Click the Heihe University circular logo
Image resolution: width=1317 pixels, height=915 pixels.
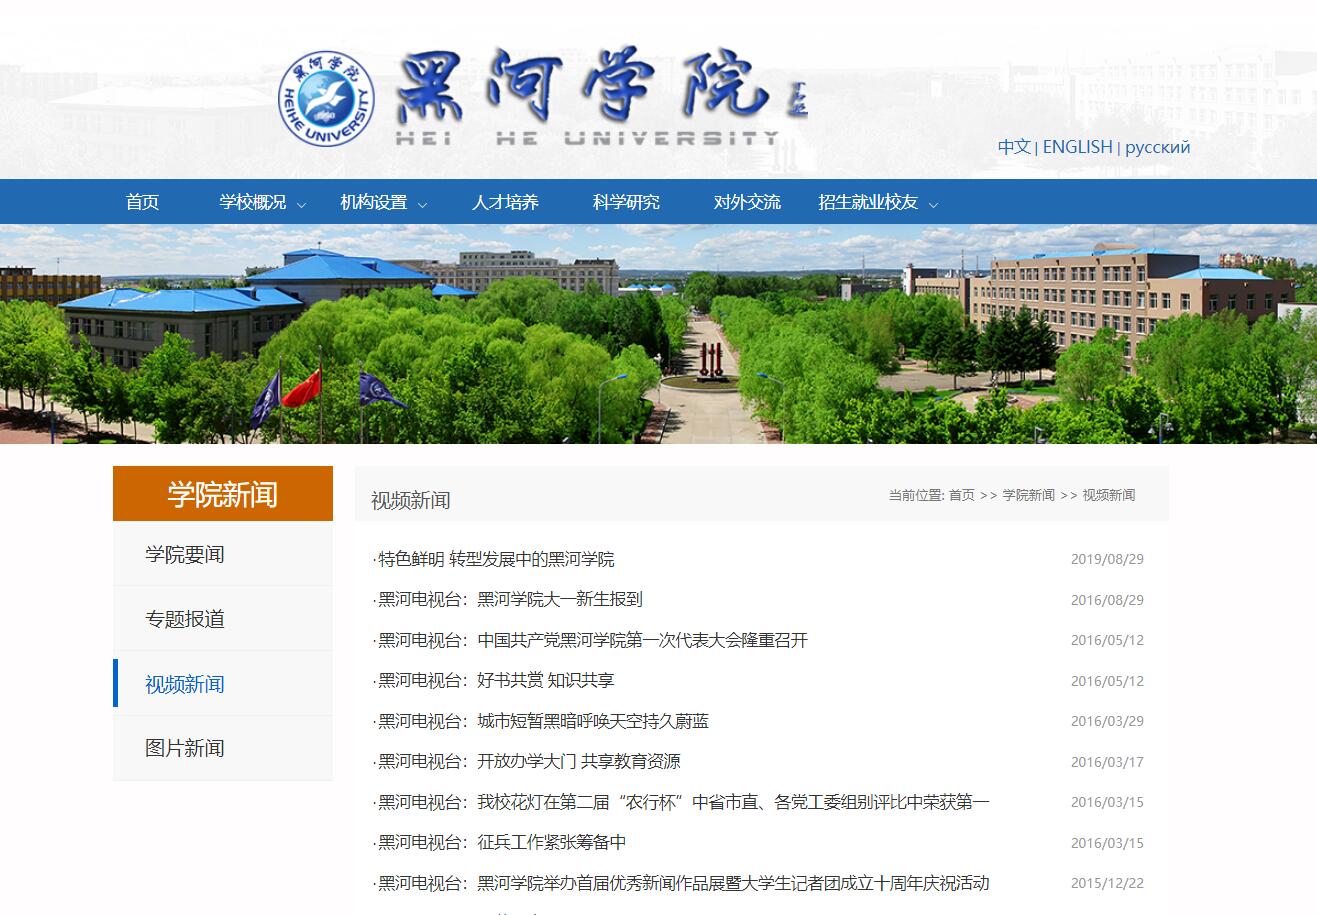[326, 98]
